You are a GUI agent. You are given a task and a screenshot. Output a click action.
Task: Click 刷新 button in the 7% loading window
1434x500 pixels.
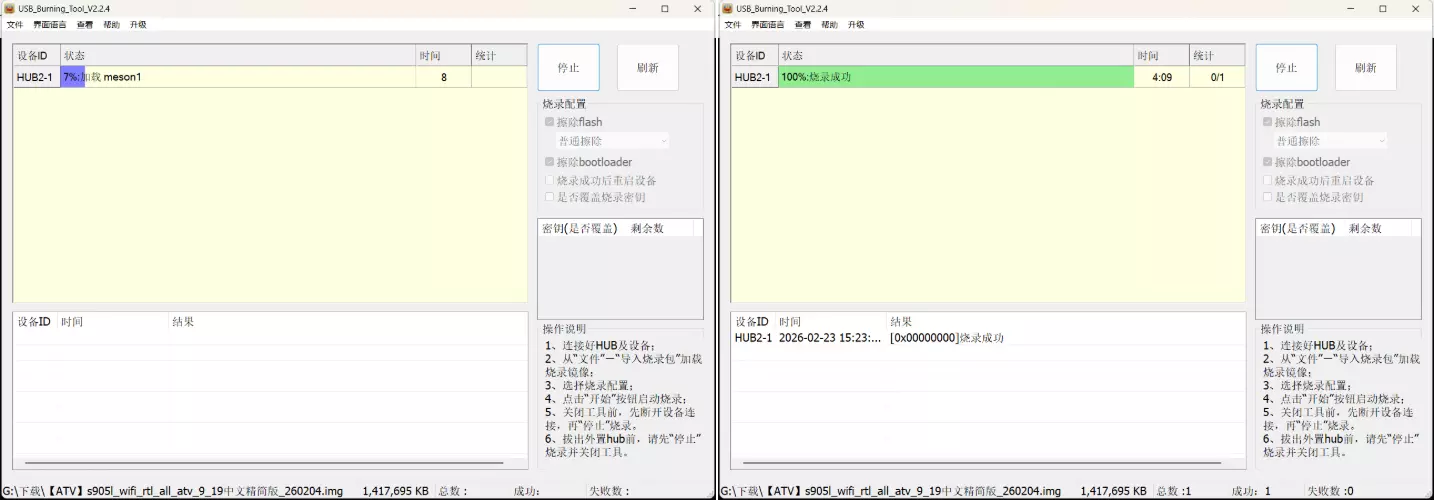(x=648, y=68)
